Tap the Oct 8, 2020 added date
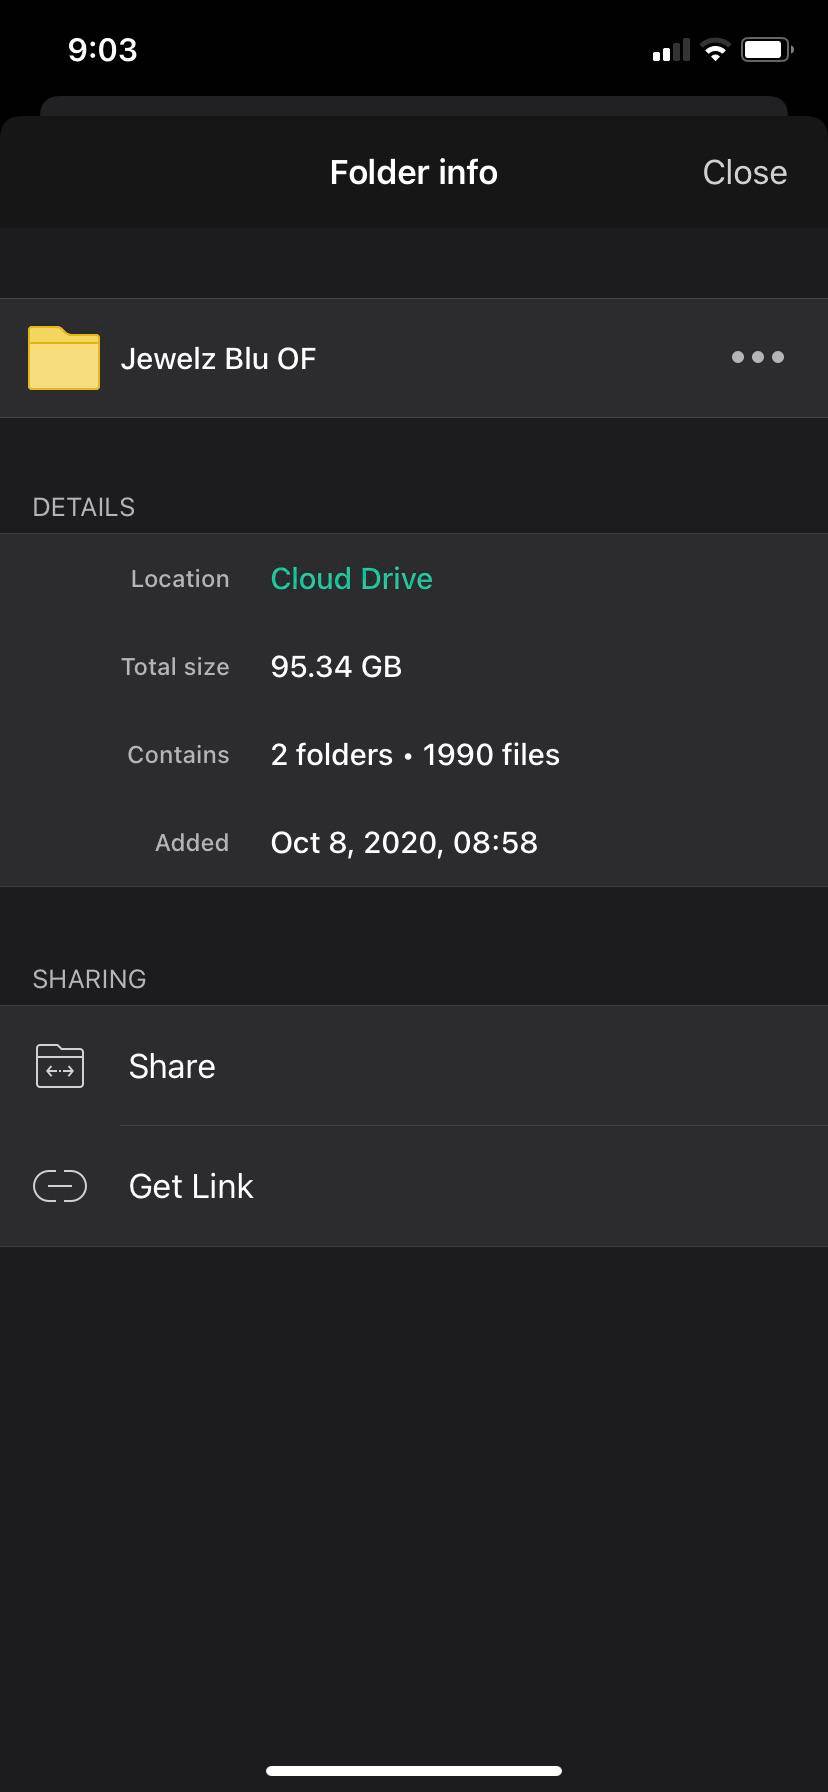This screenshot has height=1792, width=828. pyautogui.click(x=404, y=843)
